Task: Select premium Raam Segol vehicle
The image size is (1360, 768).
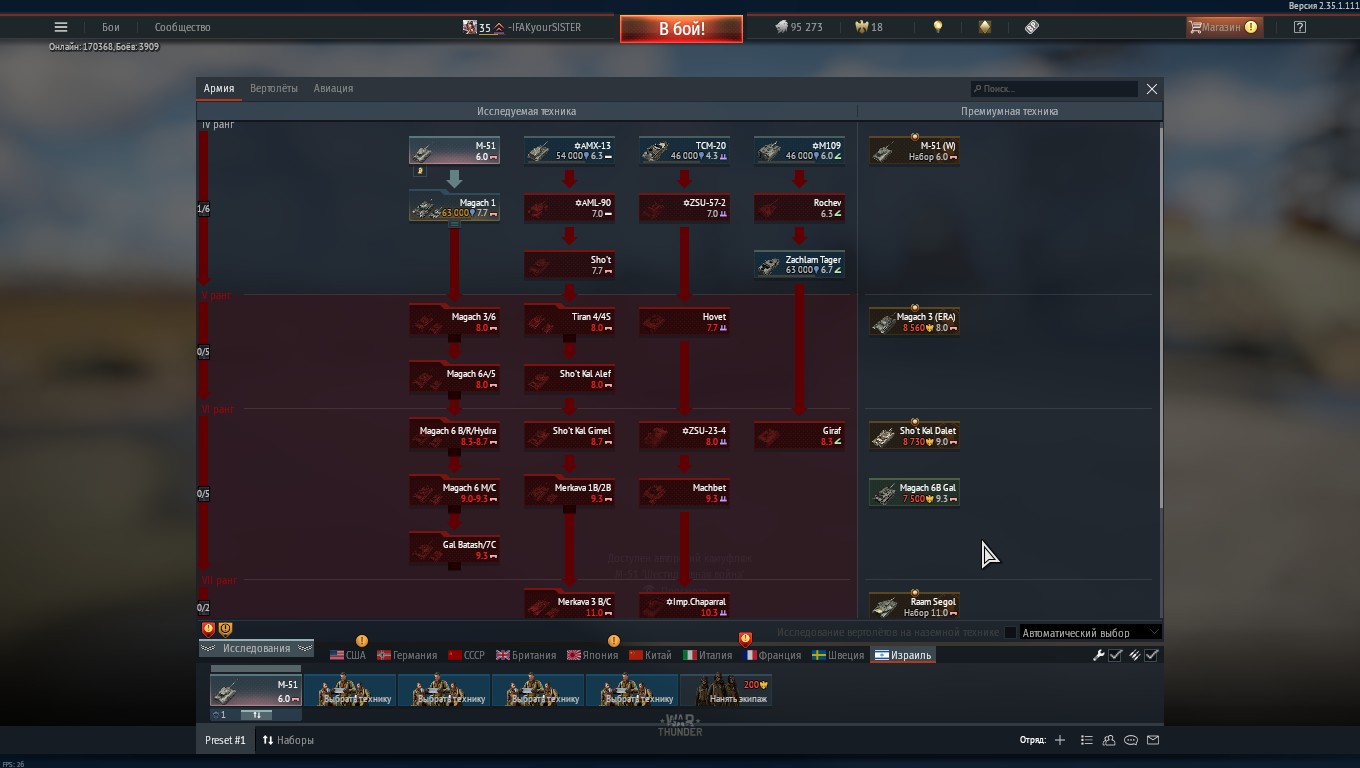Action: click(x=914, y=606)
